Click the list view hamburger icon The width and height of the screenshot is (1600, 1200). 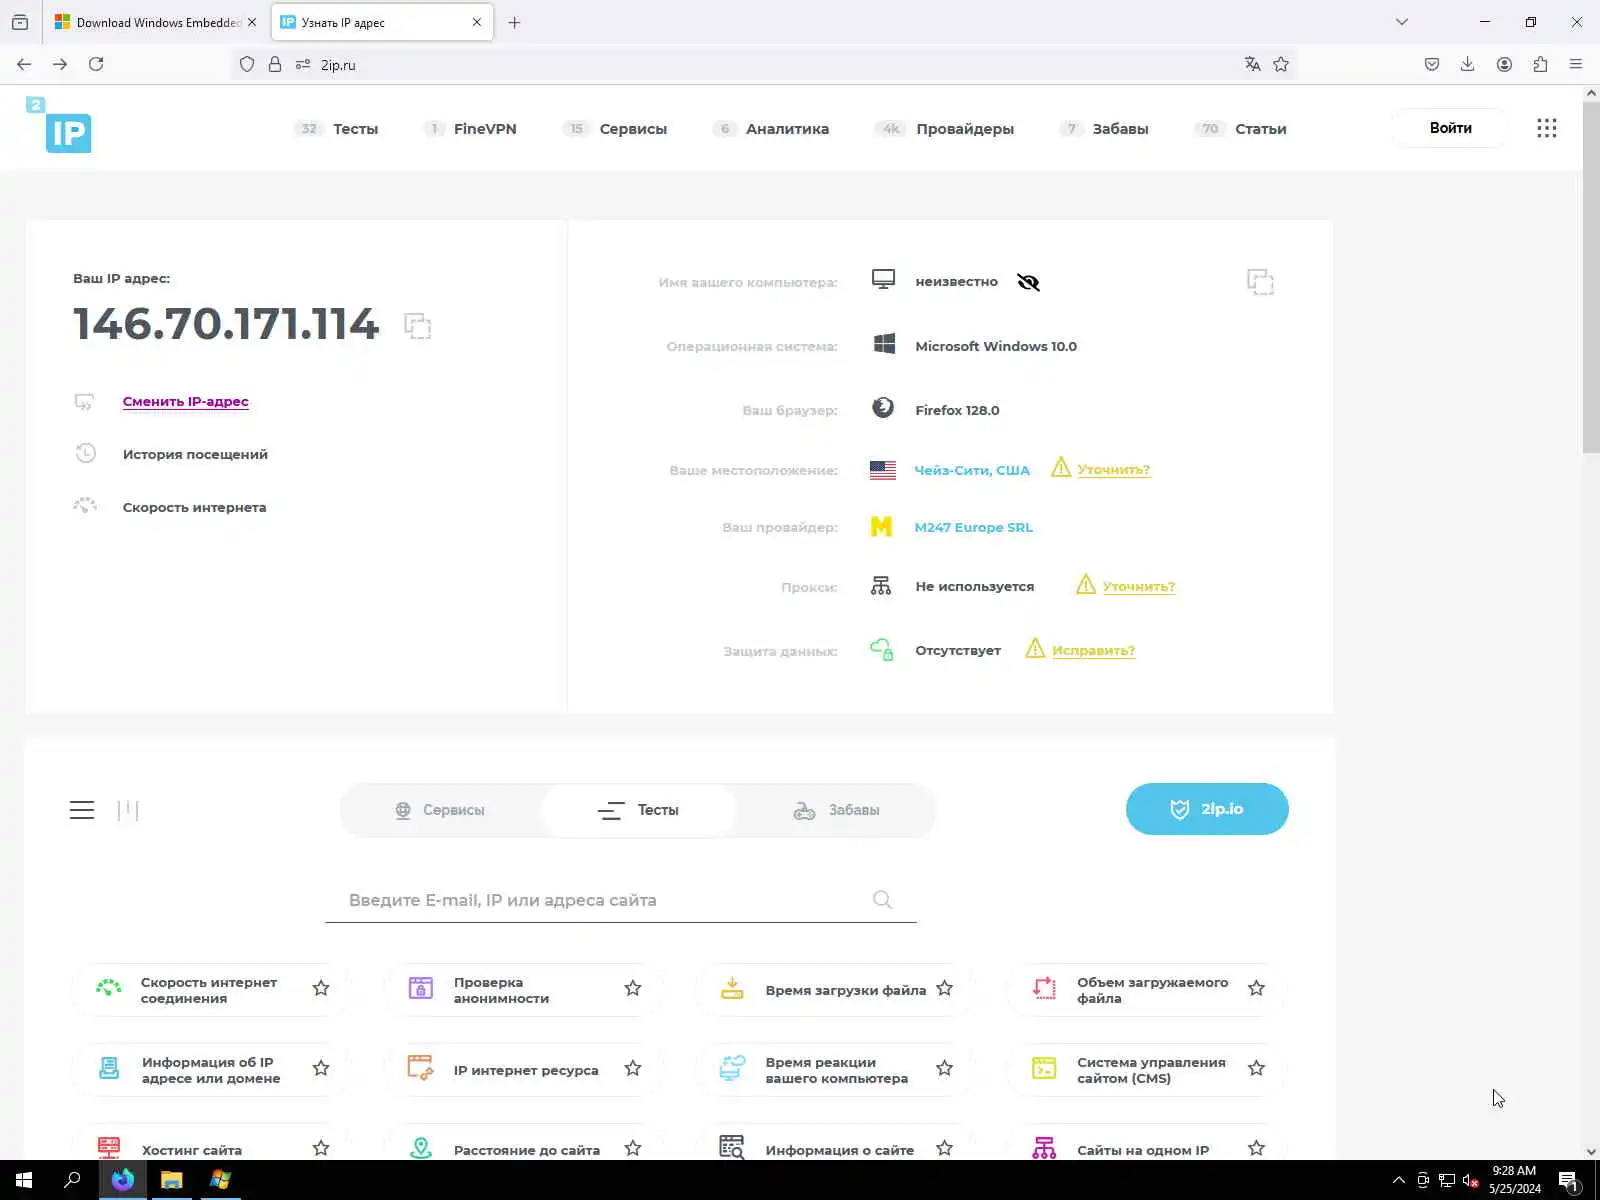[x=82, y=810]
